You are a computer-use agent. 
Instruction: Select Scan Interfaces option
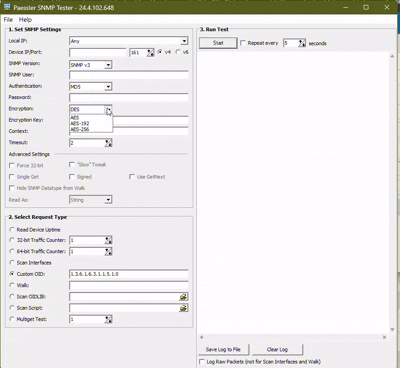pyautogui.click(x=12, y=263)
